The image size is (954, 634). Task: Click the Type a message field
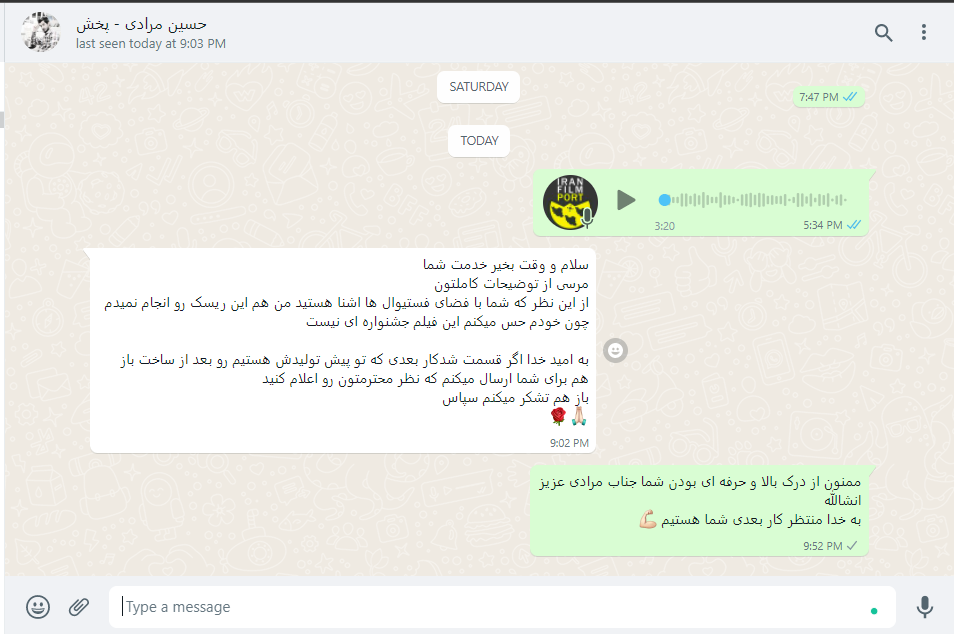[502, 607]
